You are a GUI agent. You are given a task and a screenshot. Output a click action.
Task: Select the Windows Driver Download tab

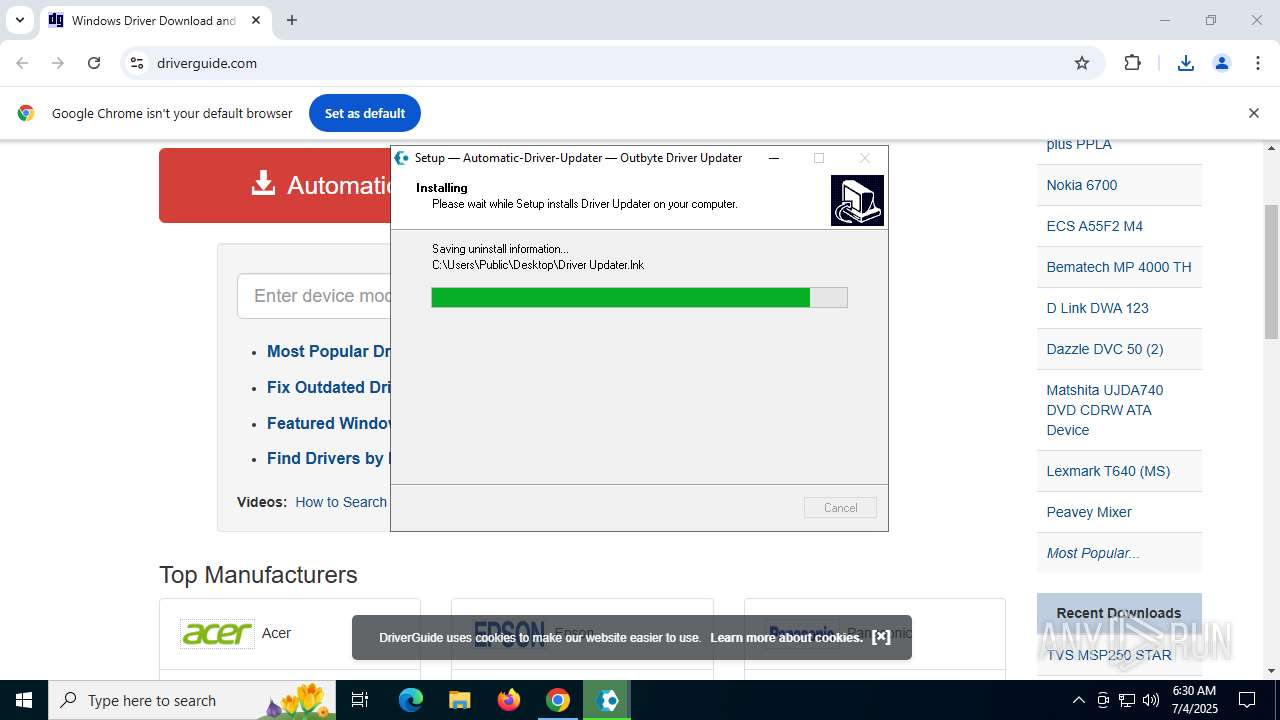pos(155,20)
